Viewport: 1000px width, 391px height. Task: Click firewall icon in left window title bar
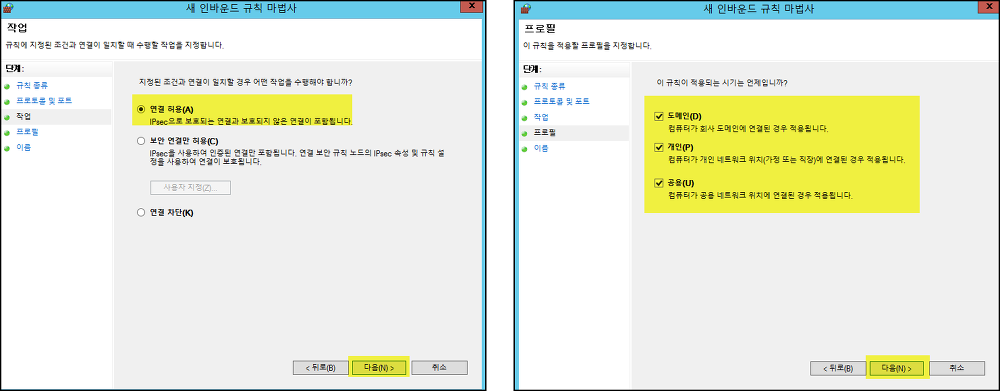(8, 8)
